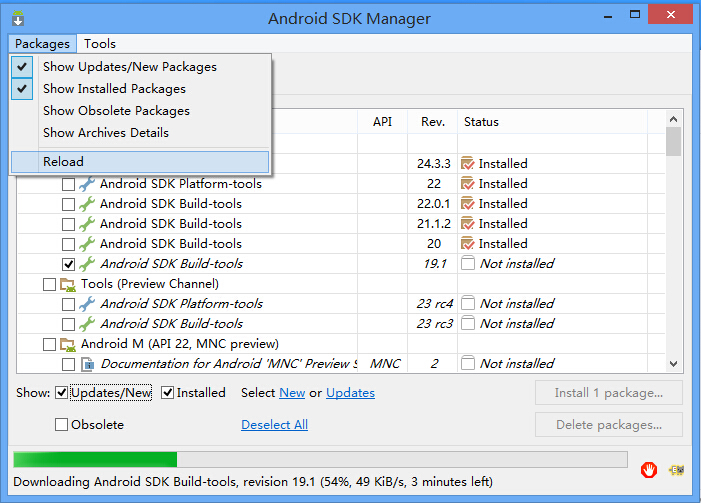Click the Android M folder icon

pos(68,344)
